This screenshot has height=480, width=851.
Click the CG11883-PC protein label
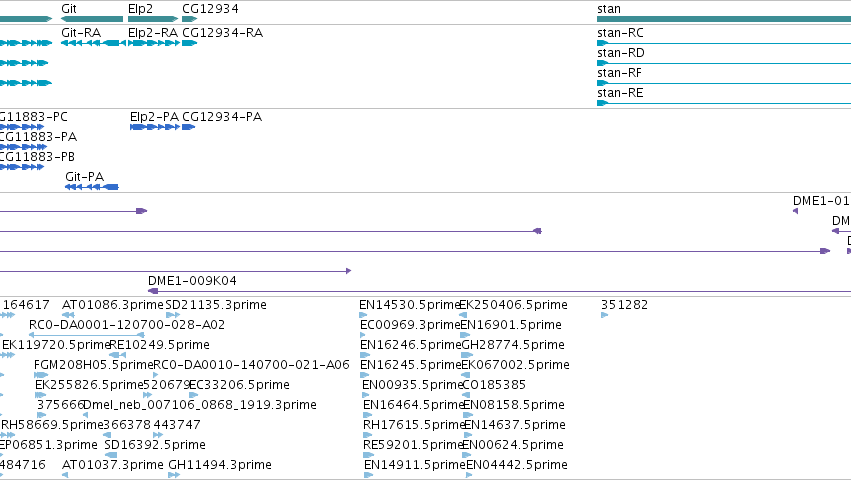pyautogui.click(x=34, y=117)
